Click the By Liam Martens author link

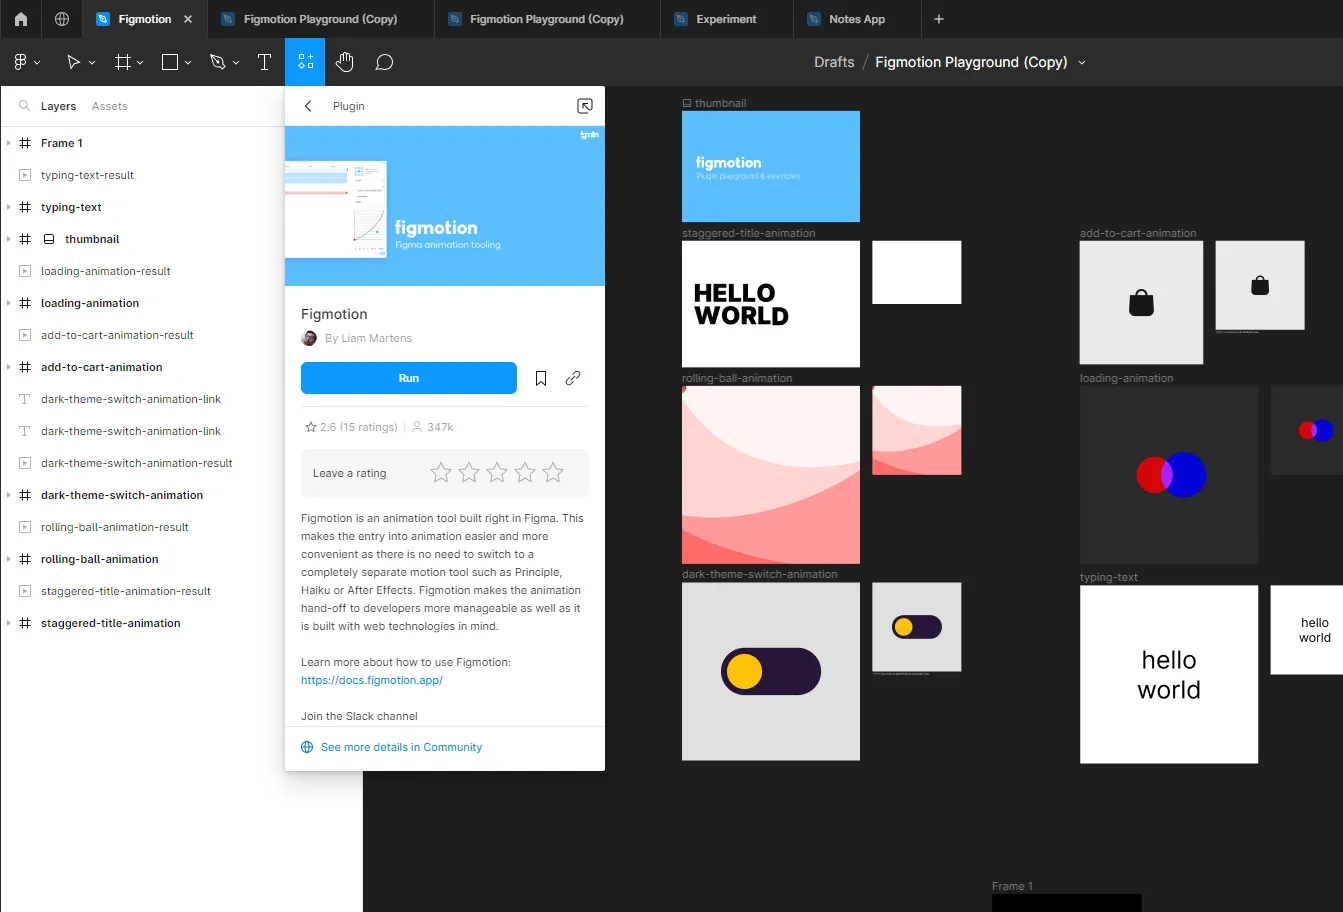point(368,338)
